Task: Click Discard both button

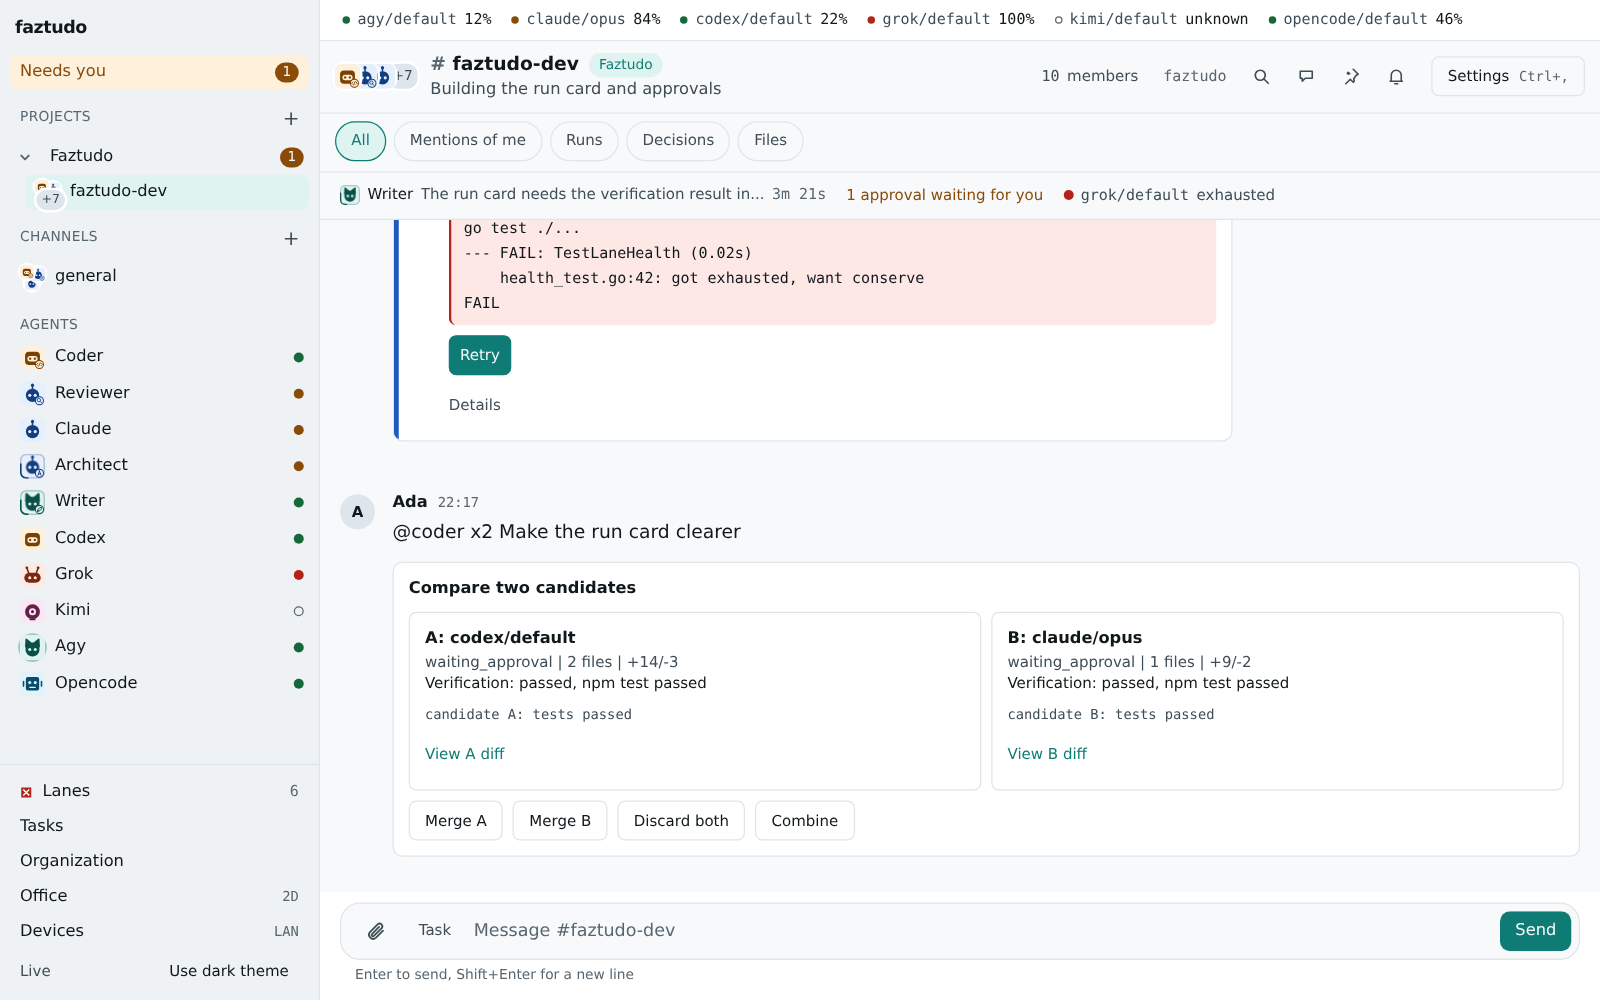Action: (681, 821)
